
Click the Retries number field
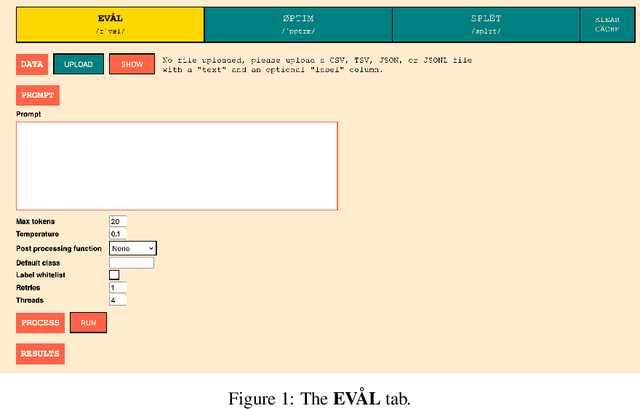118,287
